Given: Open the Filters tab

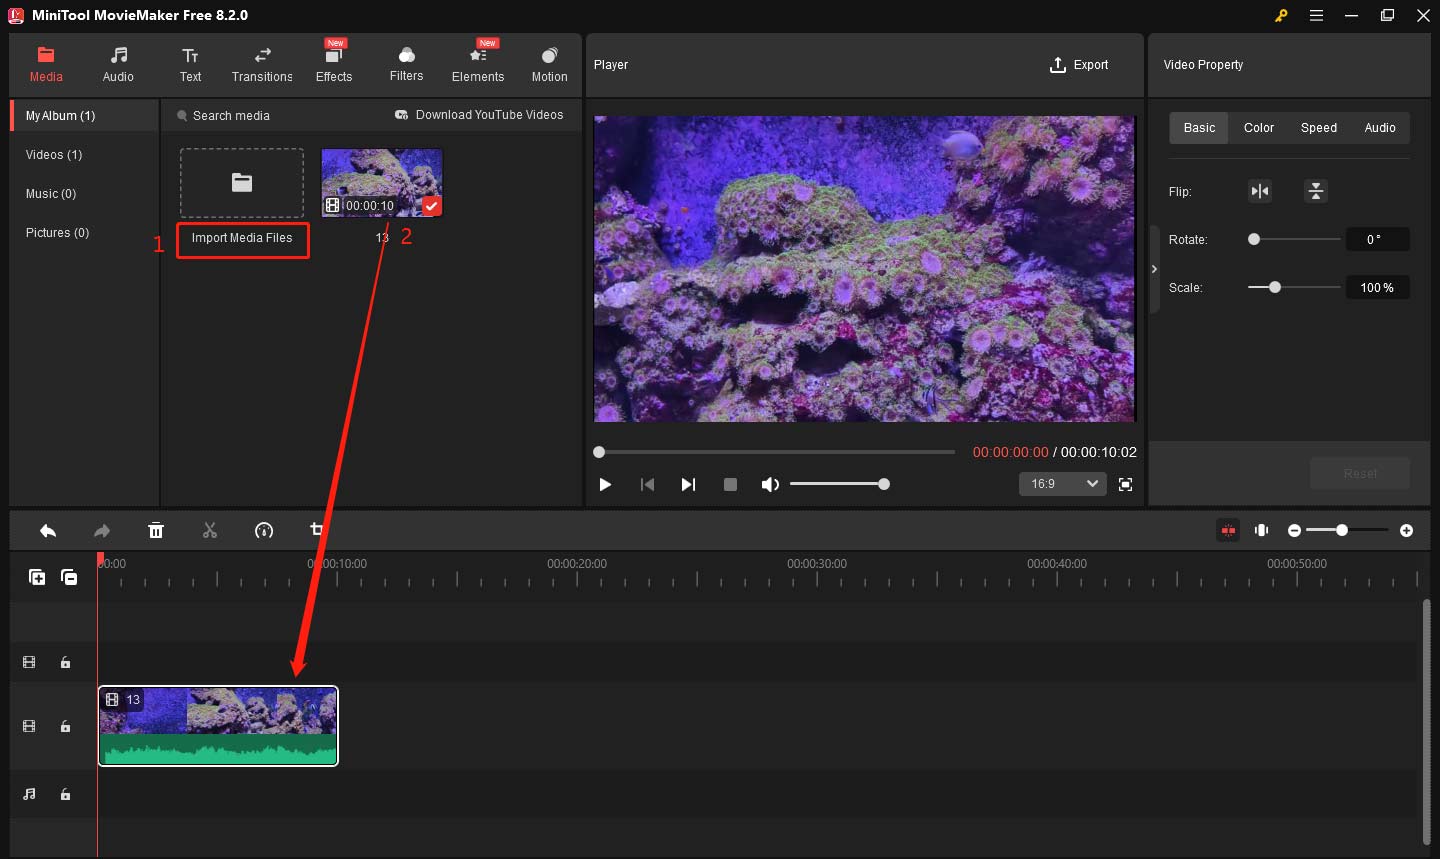Looking at the screenshot, I should (406, 64).
